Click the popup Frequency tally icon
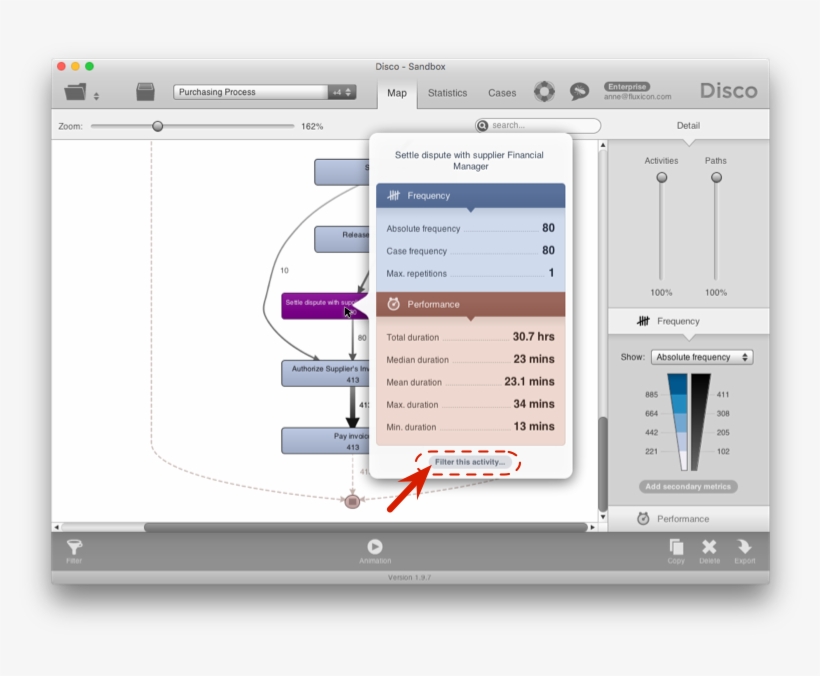This screenshot has height=676, width=820. point(393,196)
